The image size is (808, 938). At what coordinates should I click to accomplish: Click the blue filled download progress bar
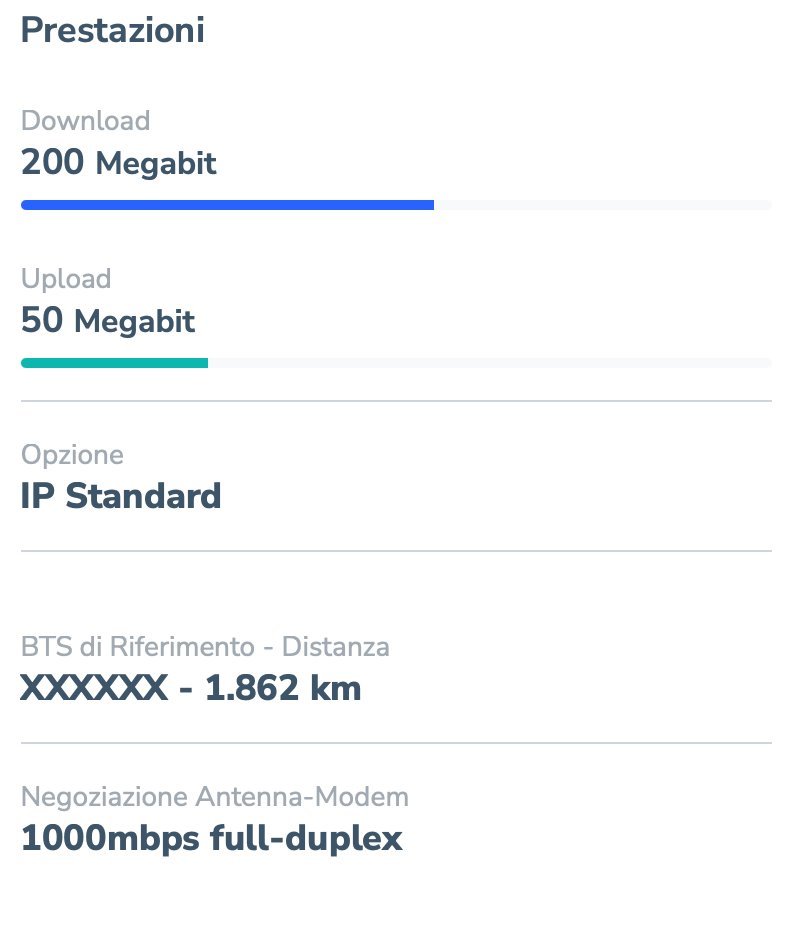227,205
